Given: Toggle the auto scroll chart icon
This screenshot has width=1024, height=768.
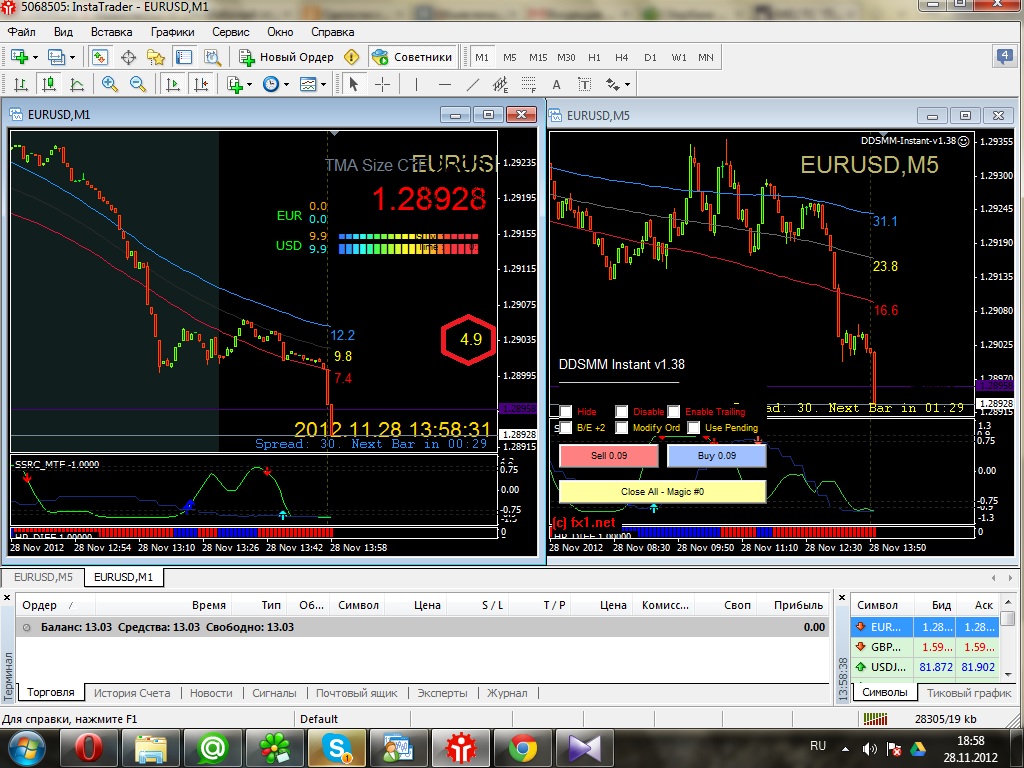Looking at the screenshot, I should click(x=172, y=84).
